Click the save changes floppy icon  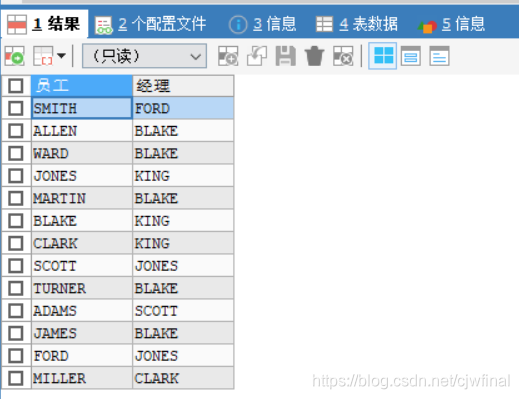point(286,56)
